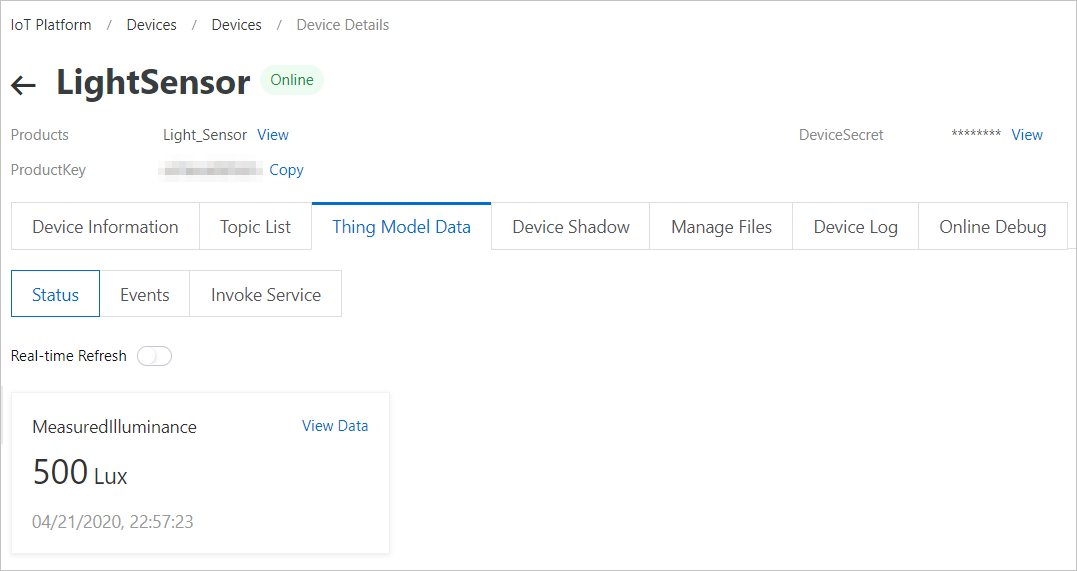Image resolution: width=1077 pixels, height=571 pixels.
Task: Navigate to IoT Platform breadcrumb
Action: point(51,25)
